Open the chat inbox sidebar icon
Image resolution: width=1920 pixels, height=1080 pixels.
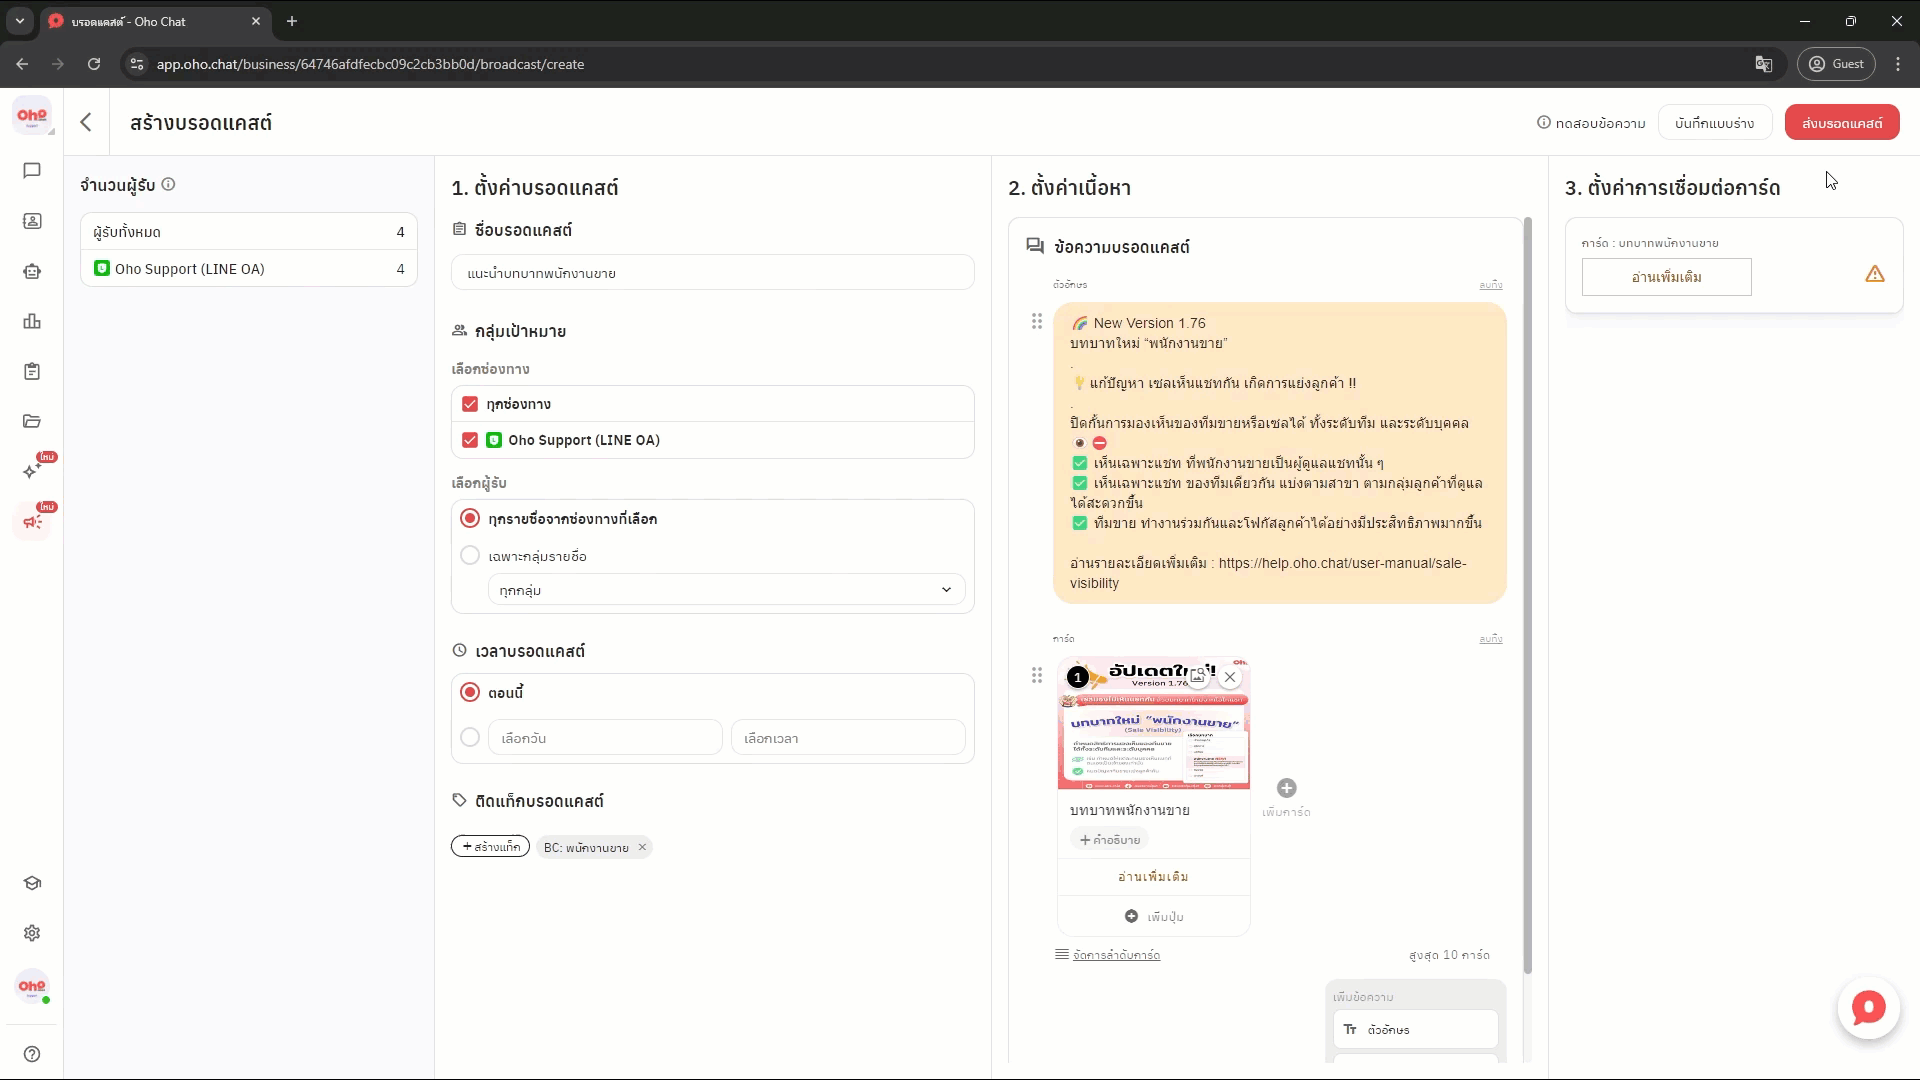coord(32,171)
